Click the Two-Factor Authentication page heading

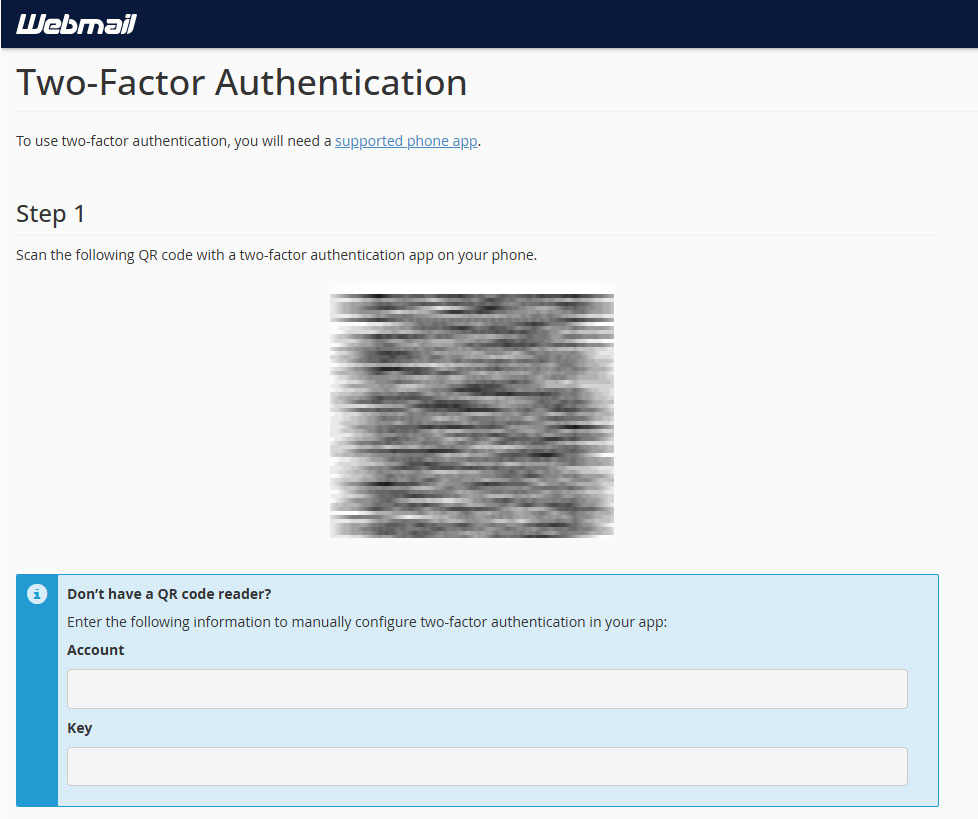[x=242, y=82]
